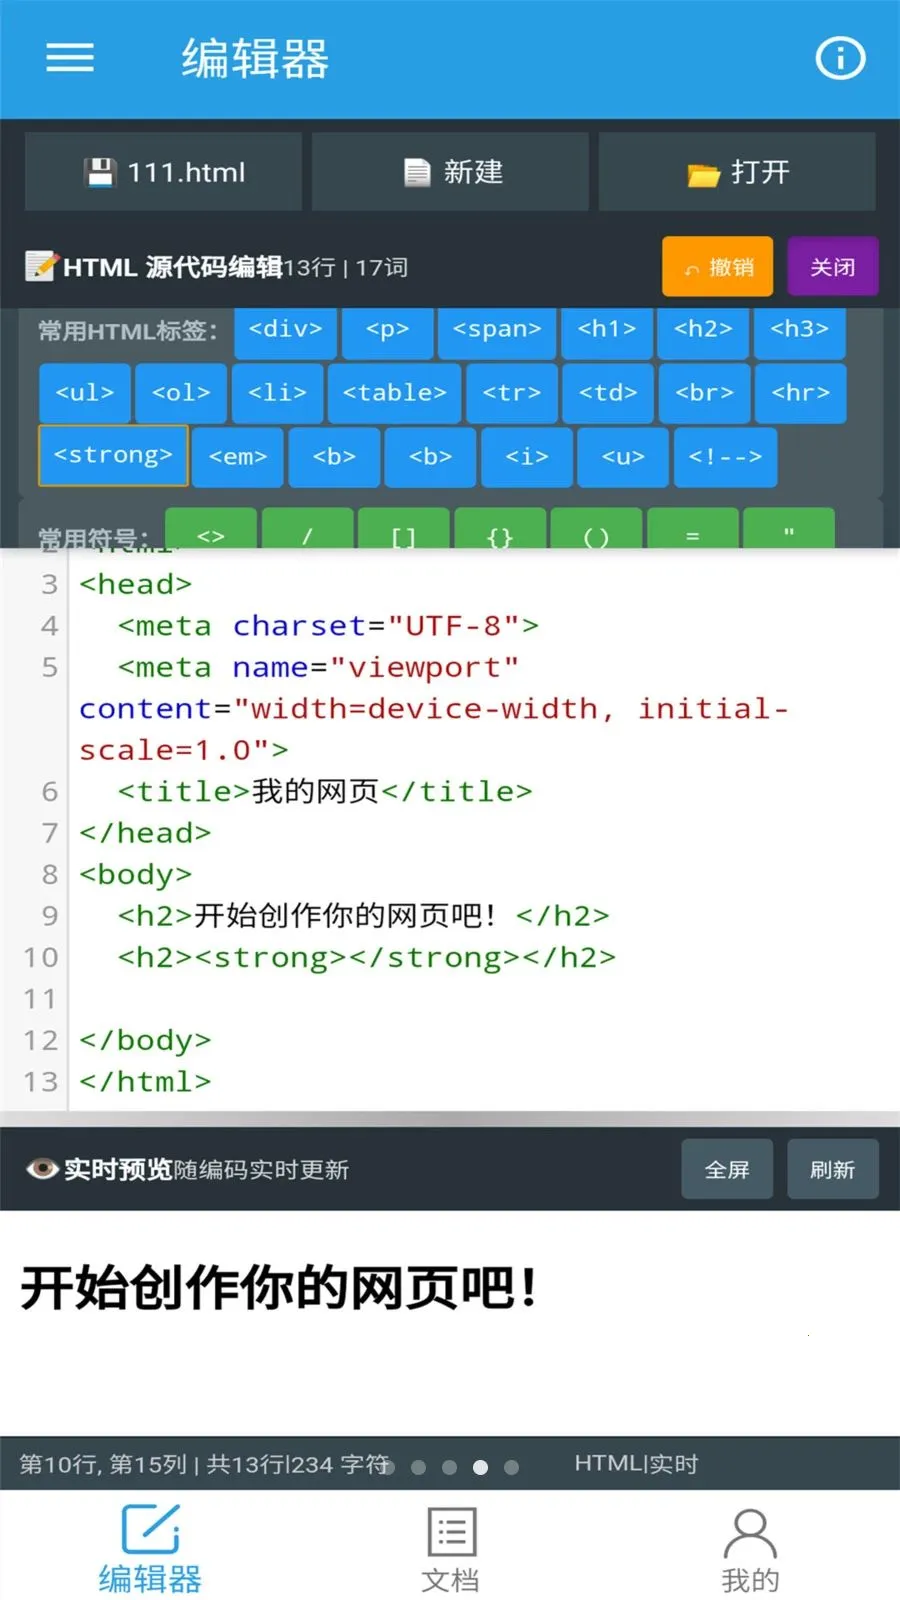
Task: Select the 编辑器 bottom tab
Action: click(150, 1550)
